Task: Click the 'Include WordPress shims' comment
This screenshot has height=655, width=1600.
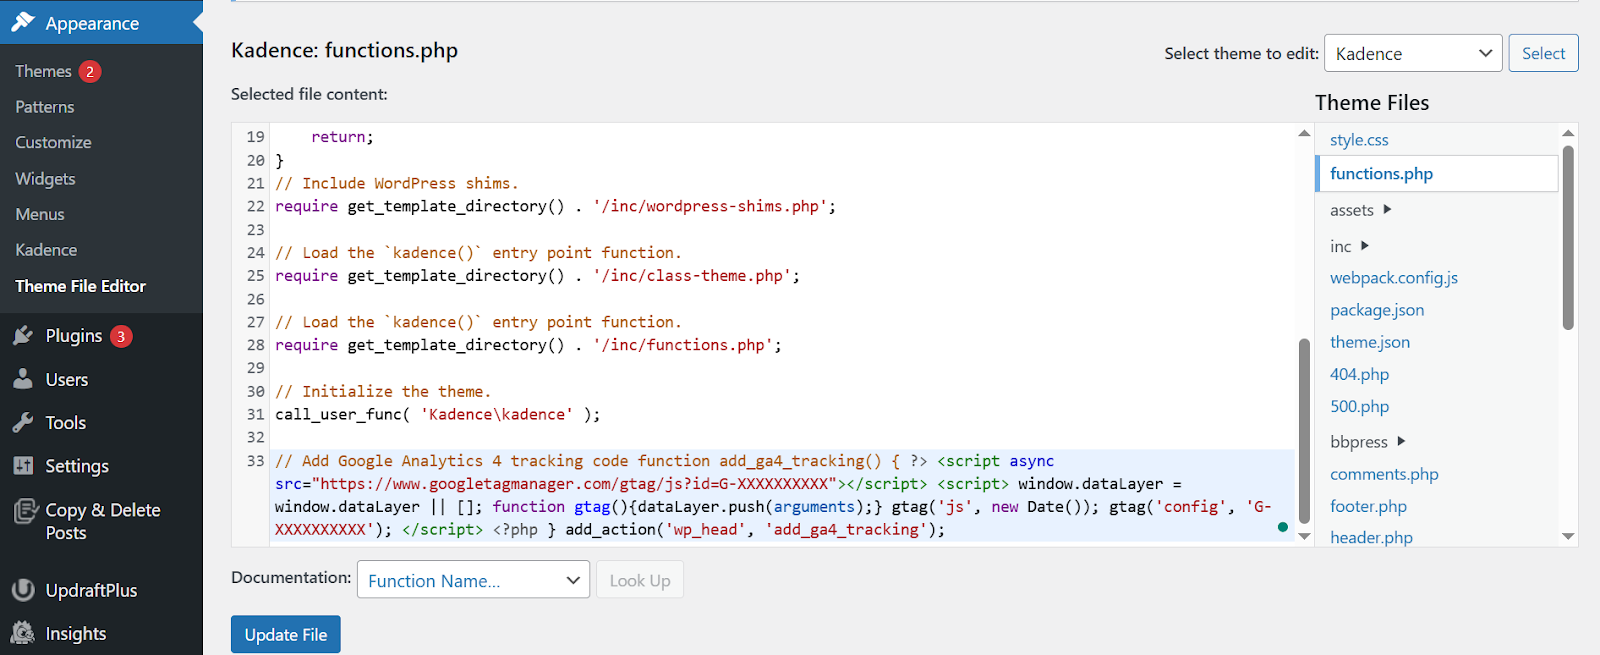Action: pos(397,183)
